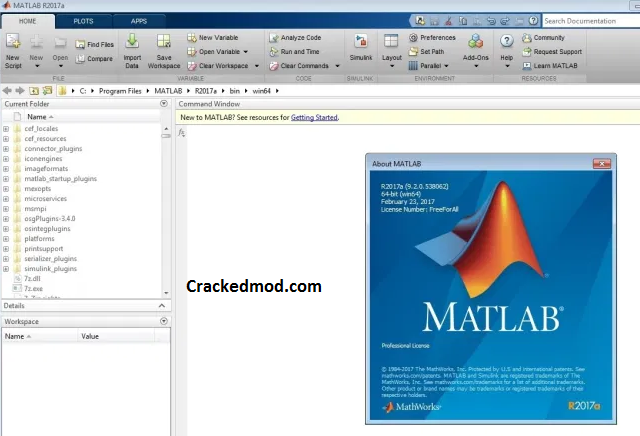The image size is (640, 436).
Task: Click the Cut icon in quick access toolbar
Action: click(x=448, y=21)
